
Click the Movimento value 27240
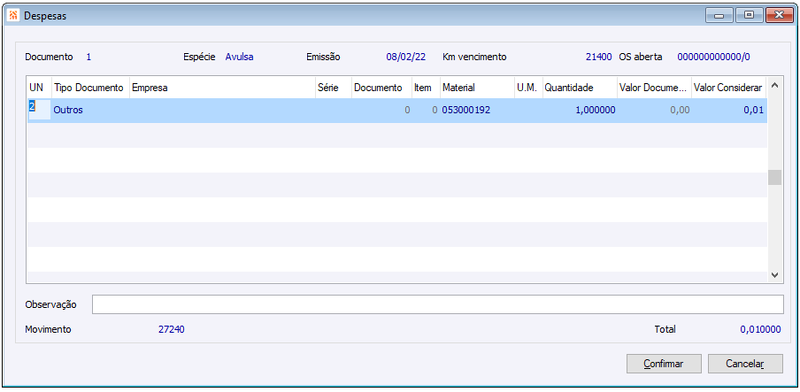[x=171, y=329]
